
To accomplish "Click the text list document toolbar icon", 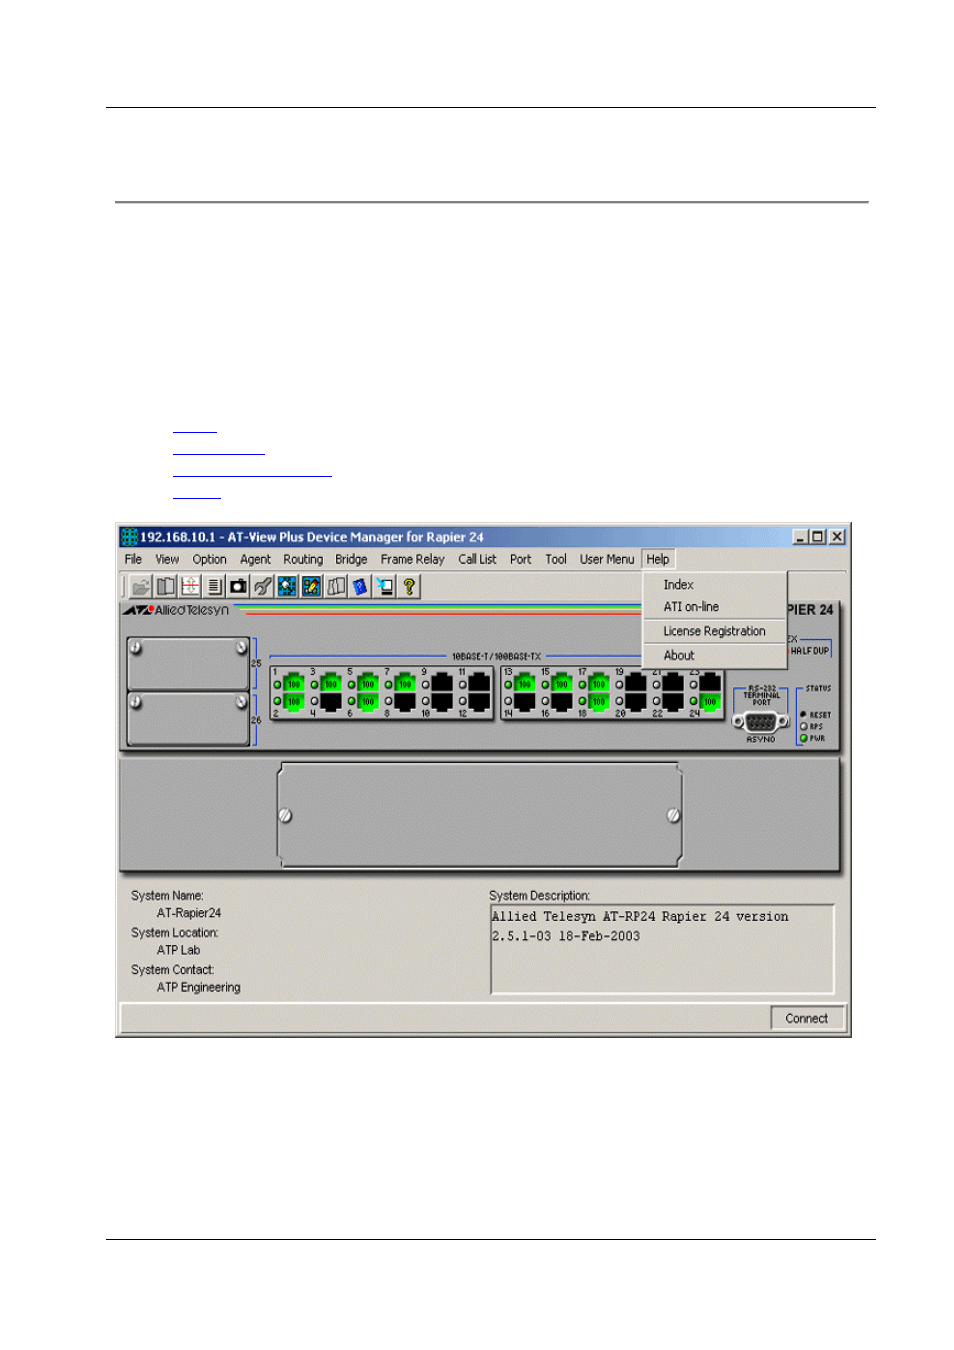I will pos(214,587).
